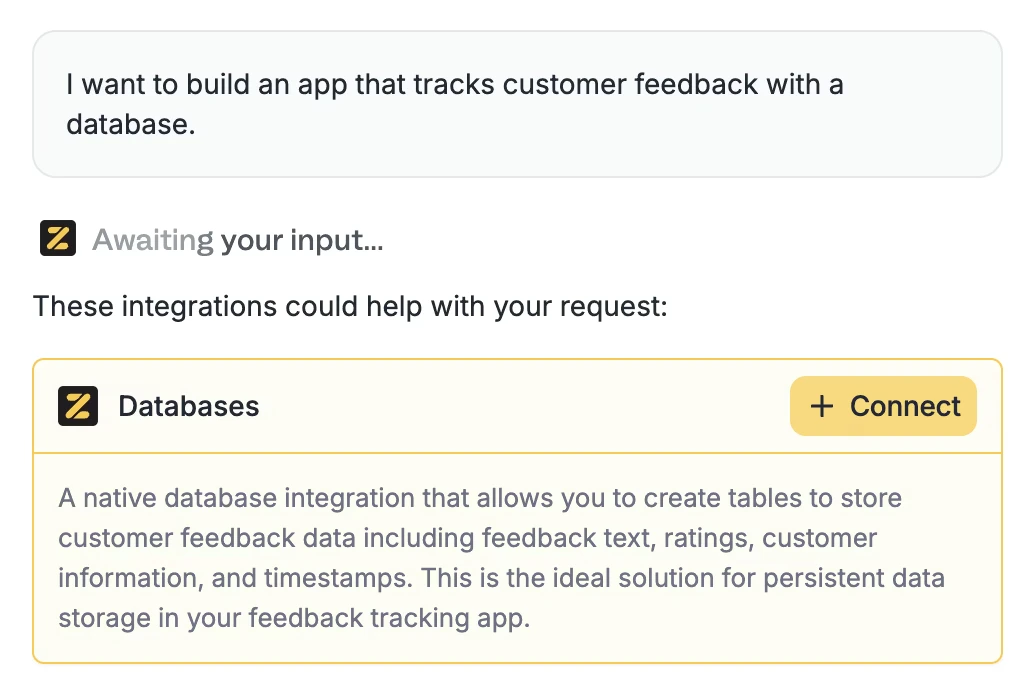Screen dimensions: 1032x690
Task: Select the Databases integration card
Action: 516,510
